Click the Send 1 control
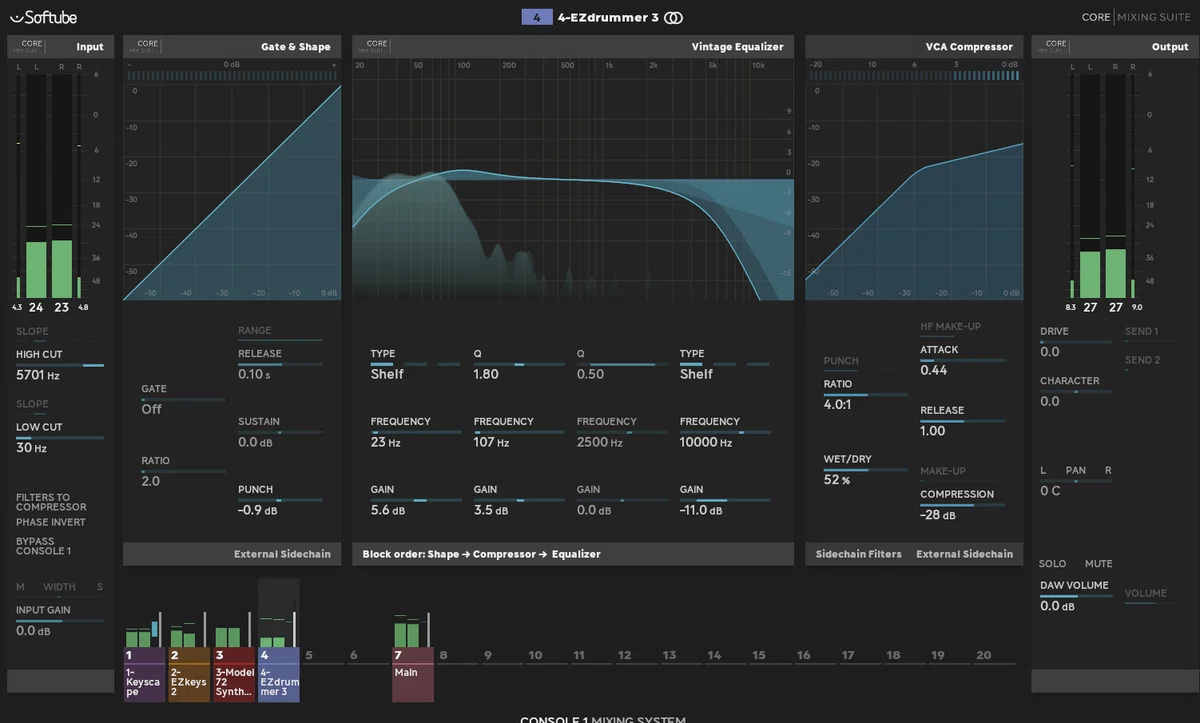Screen dimensions: 1200x723 click(1142, 333)
